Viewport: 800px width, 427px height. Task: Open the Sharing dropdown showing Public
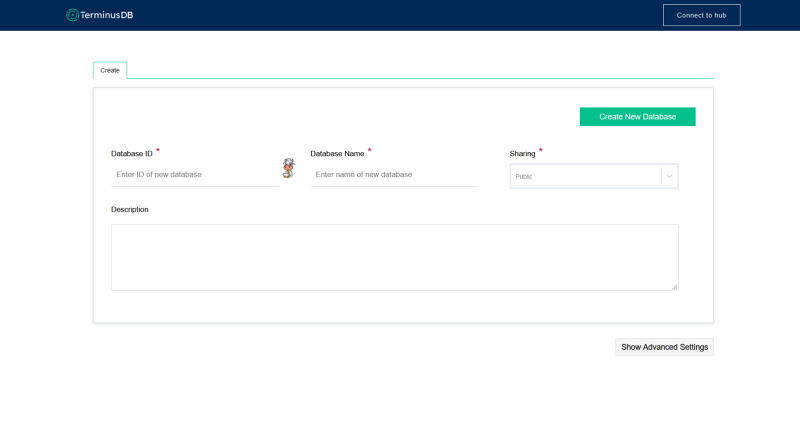(x=594, y=176)
